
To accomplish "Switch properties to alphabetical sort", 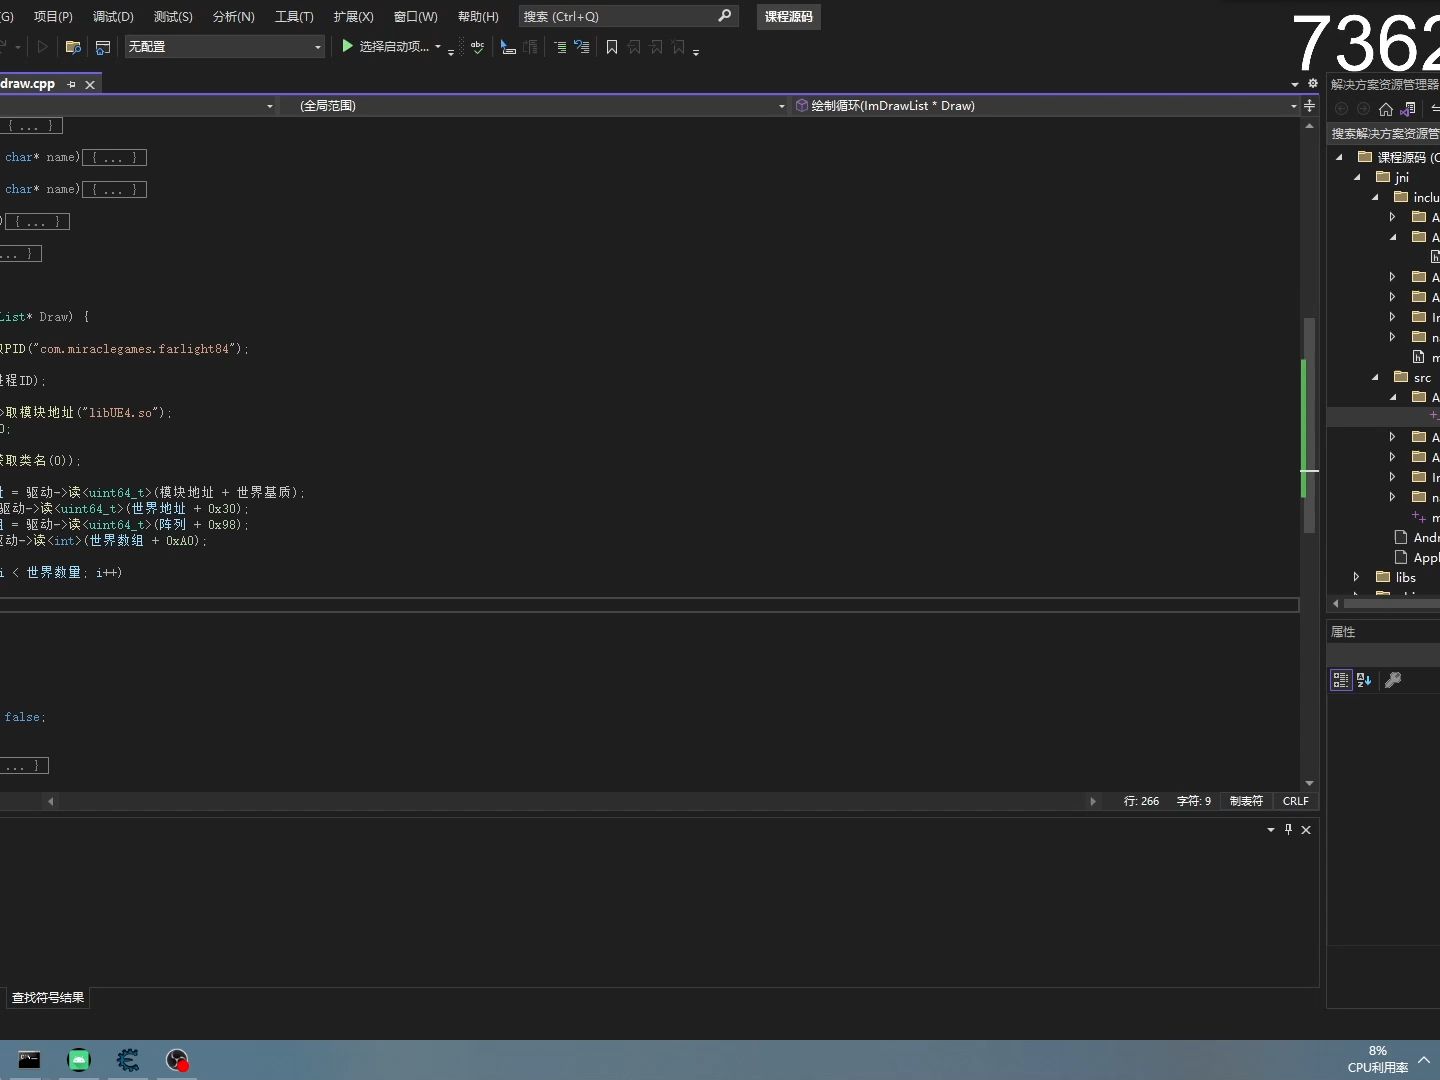I will point(1364,680).
